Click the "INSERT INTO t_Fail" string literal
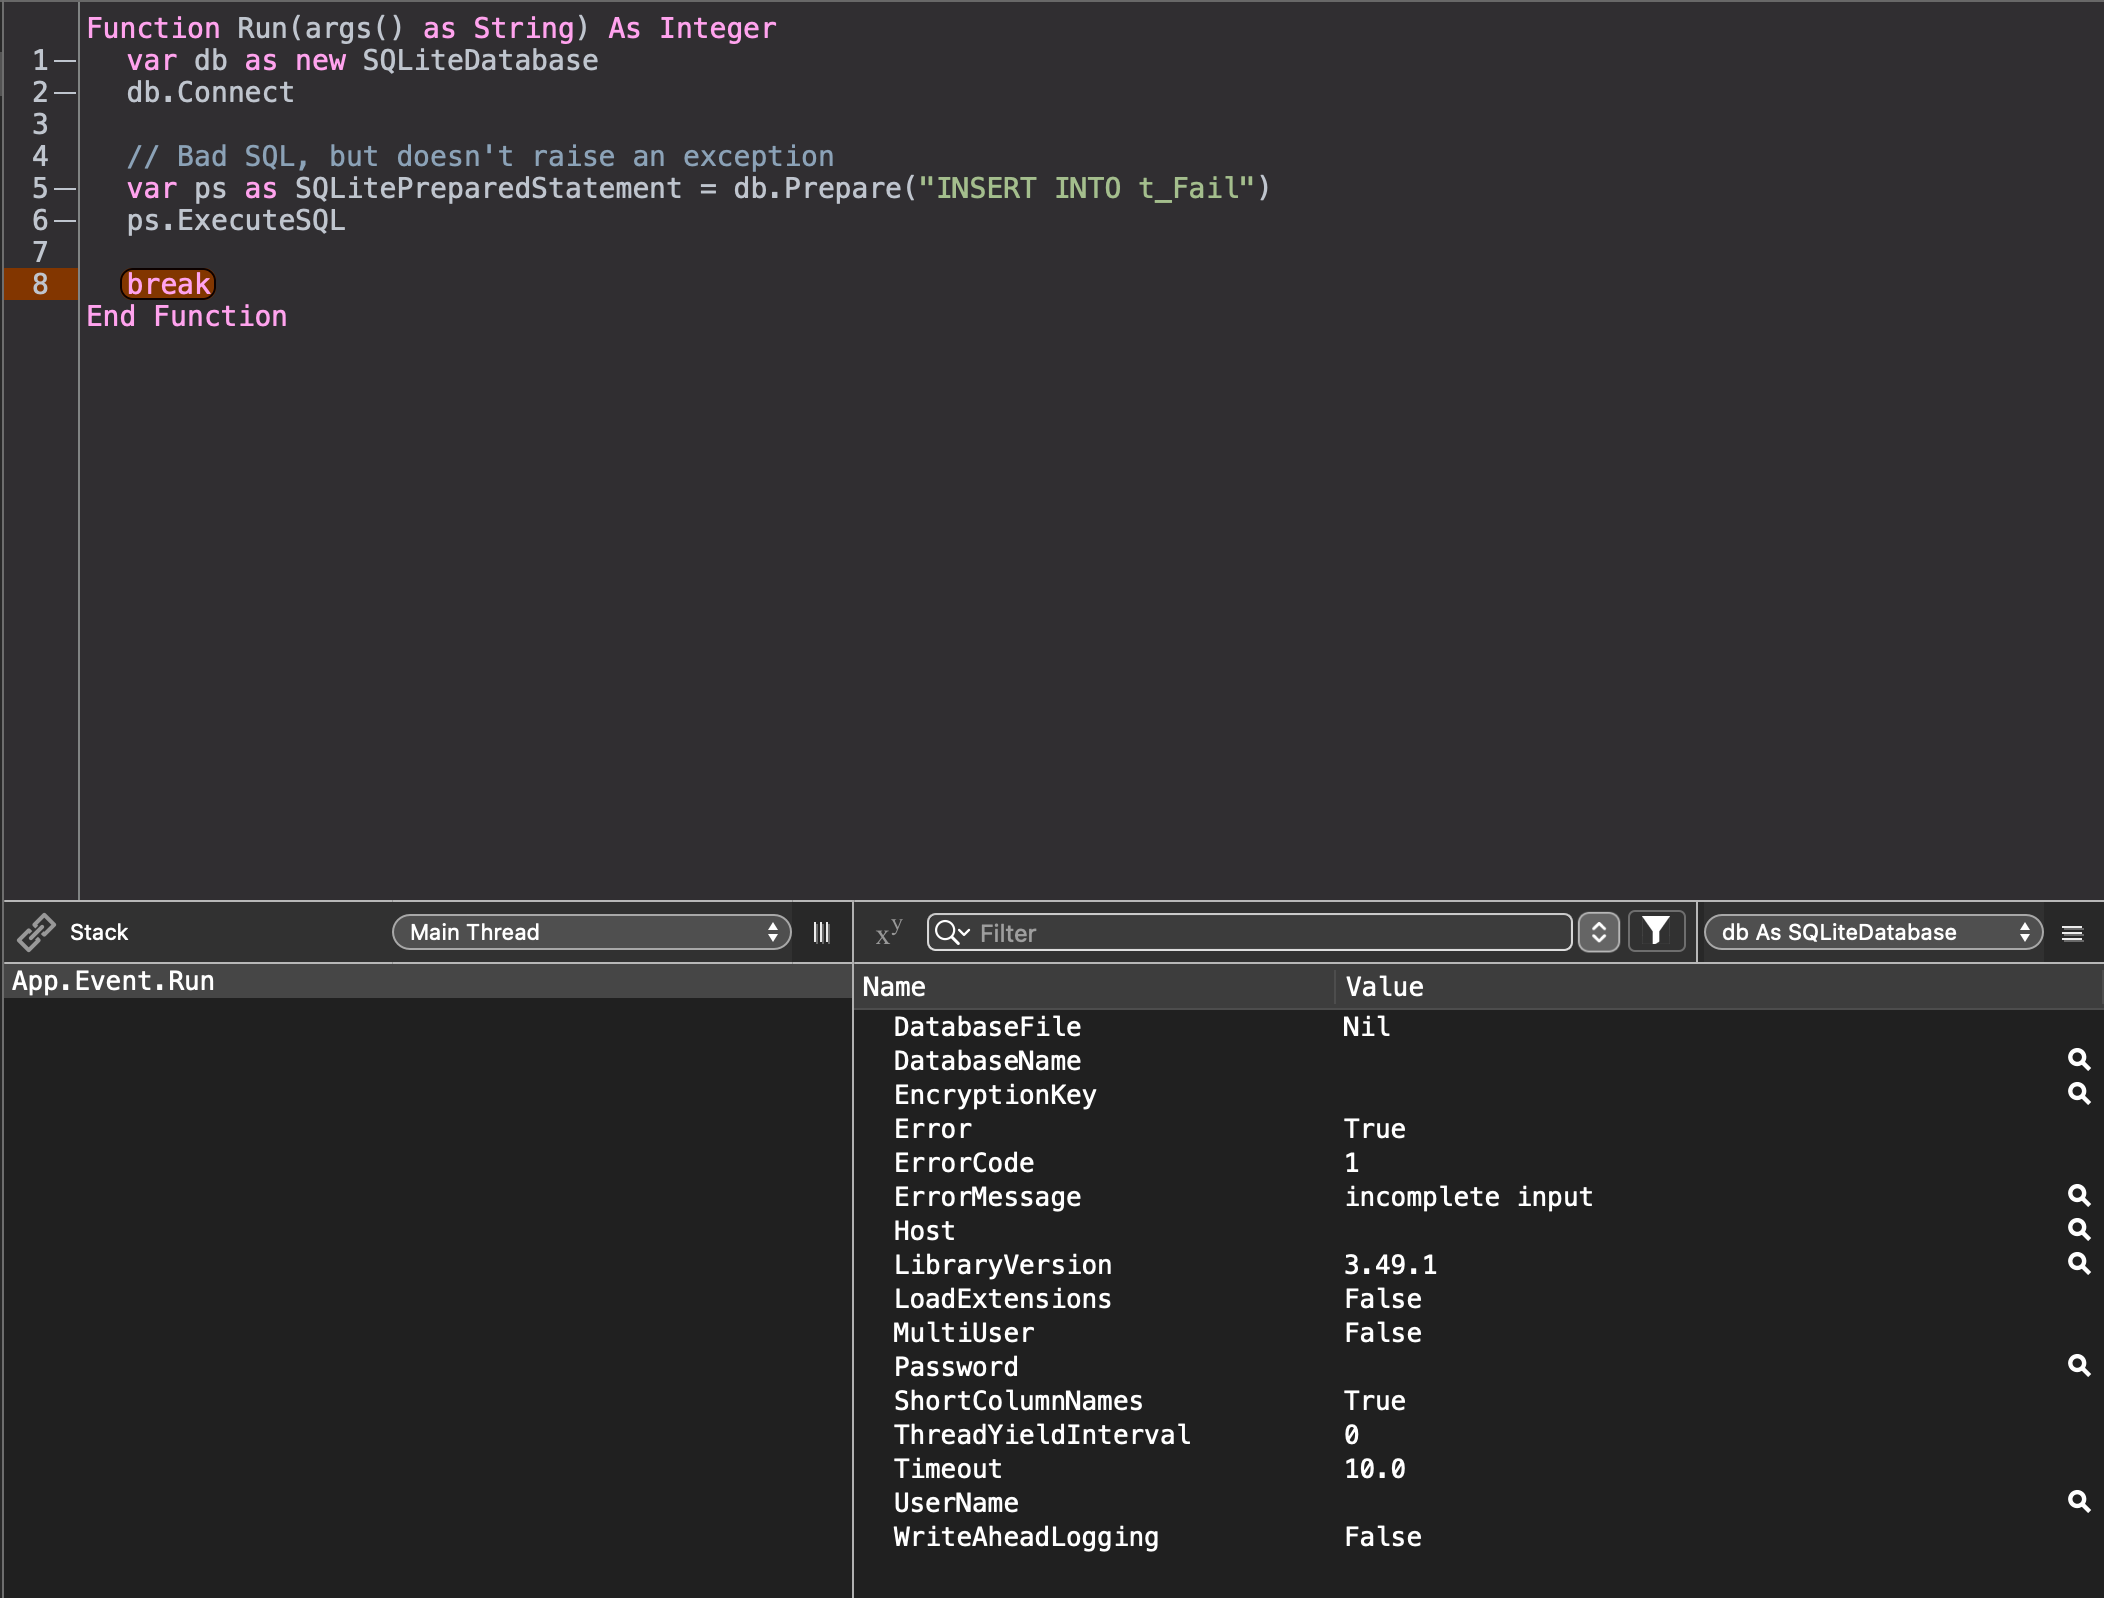 [x=1087, y=188]
